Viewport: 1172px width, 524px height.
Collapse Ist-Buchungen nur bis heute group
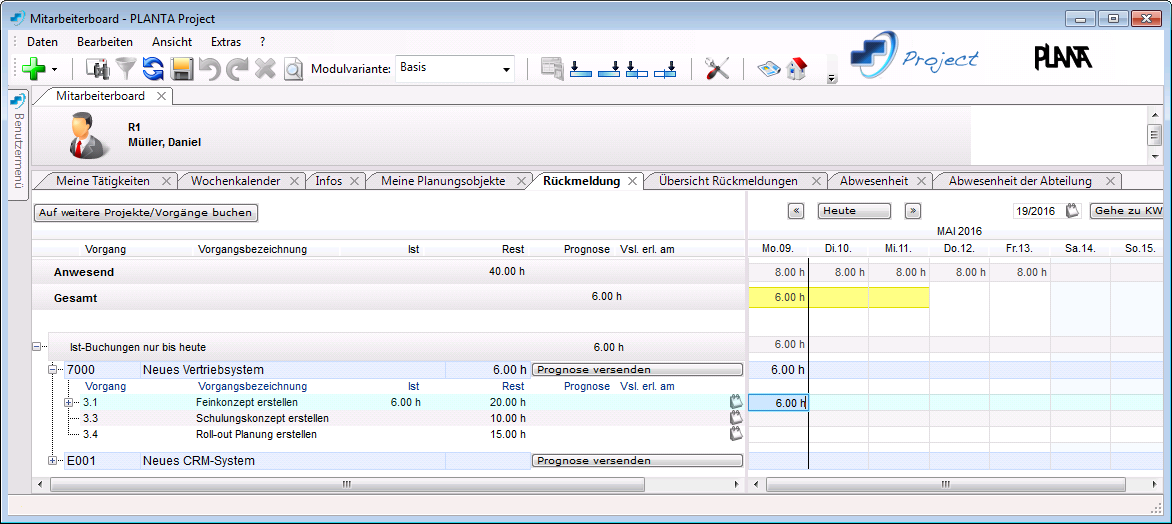pyautogui.click(x=36, y=347)
